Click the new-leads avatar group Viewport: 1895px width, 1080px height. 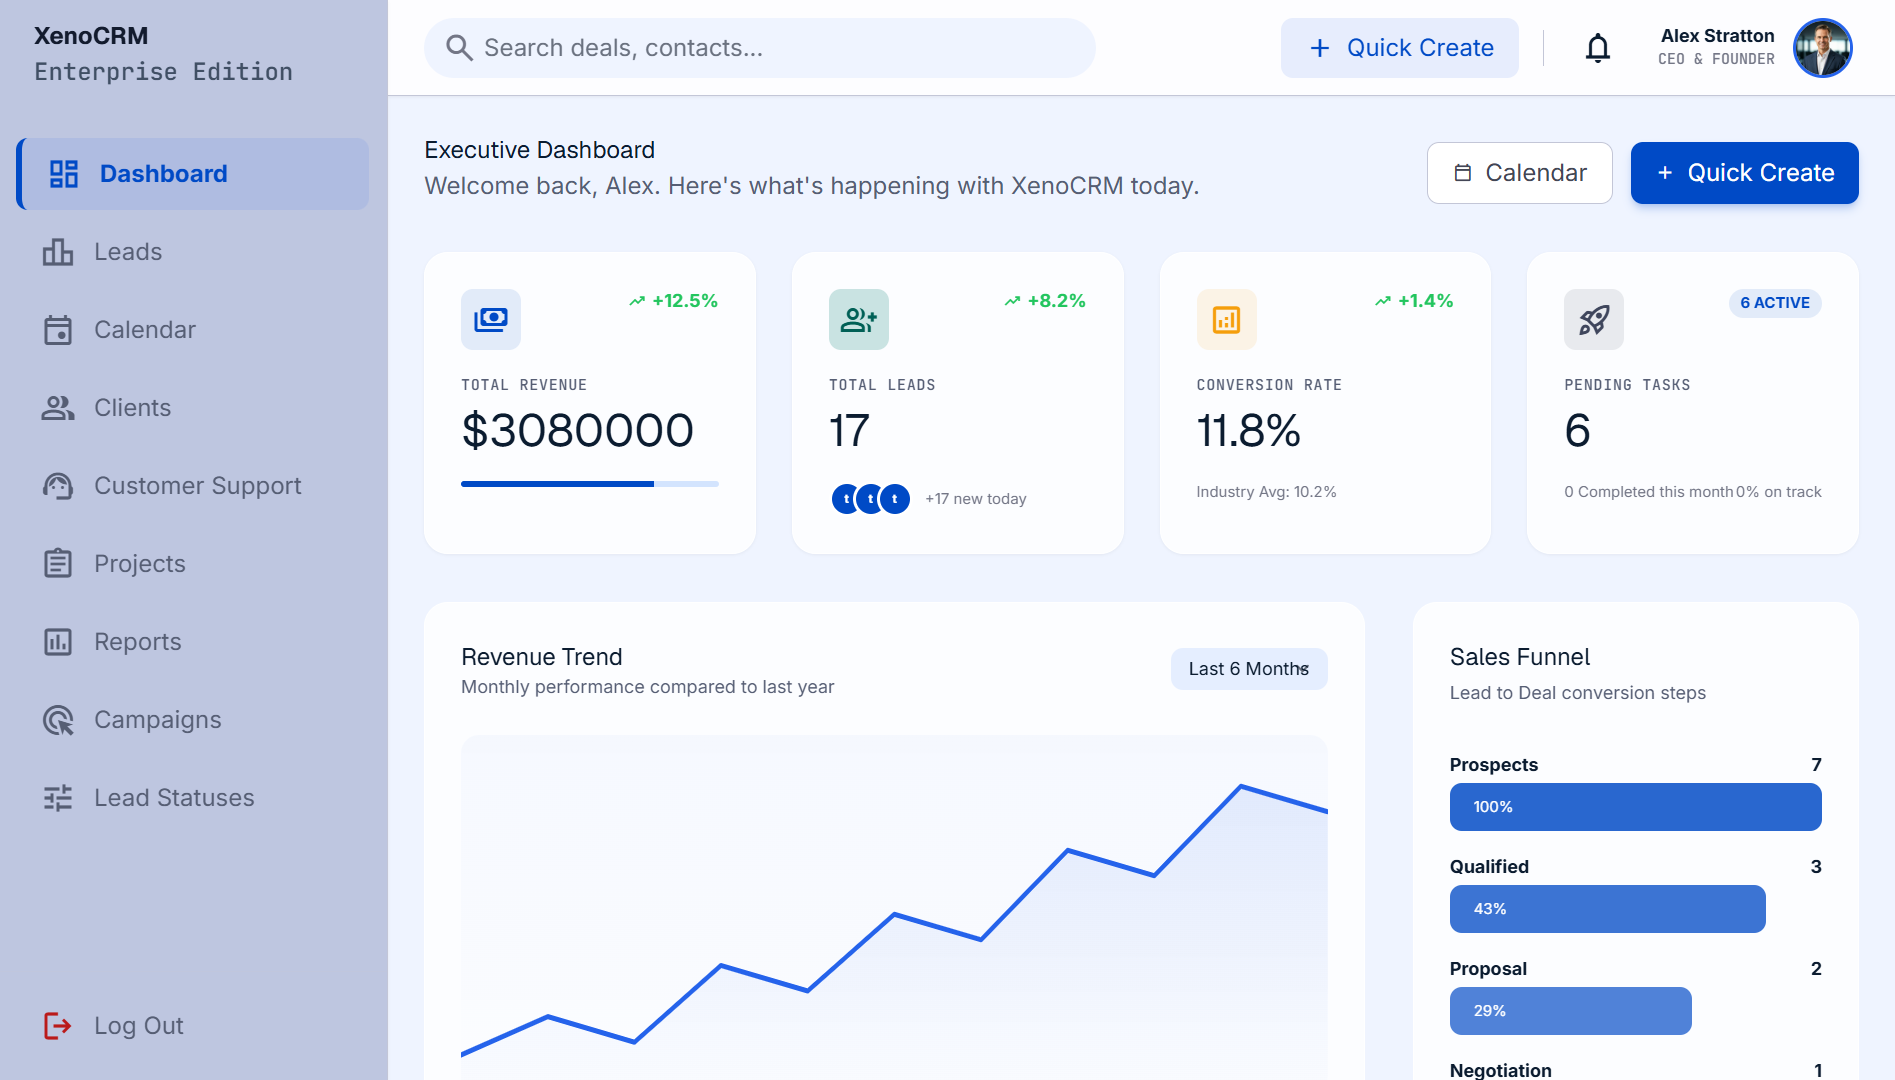coord(871,498)
